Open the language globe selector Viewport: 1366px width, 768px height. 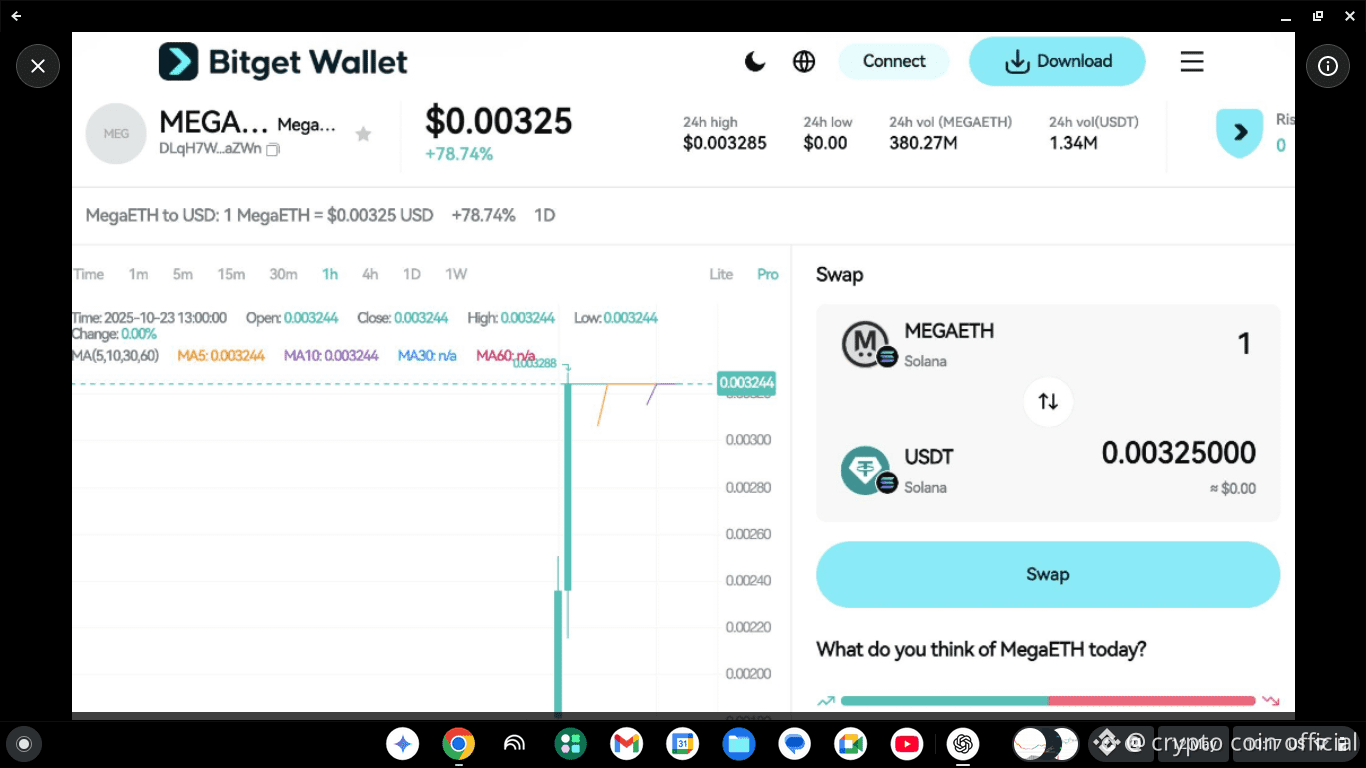(x=804, y=62)
